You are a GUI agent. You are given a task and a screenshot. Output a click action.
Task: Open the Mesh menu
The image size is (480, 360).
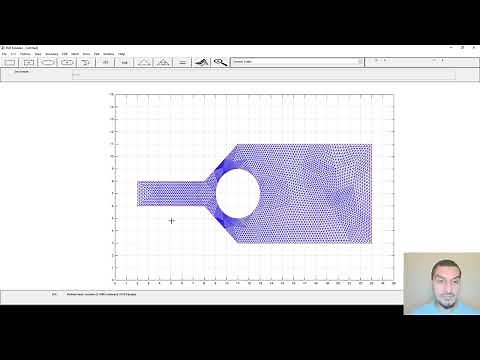point(75,54)
